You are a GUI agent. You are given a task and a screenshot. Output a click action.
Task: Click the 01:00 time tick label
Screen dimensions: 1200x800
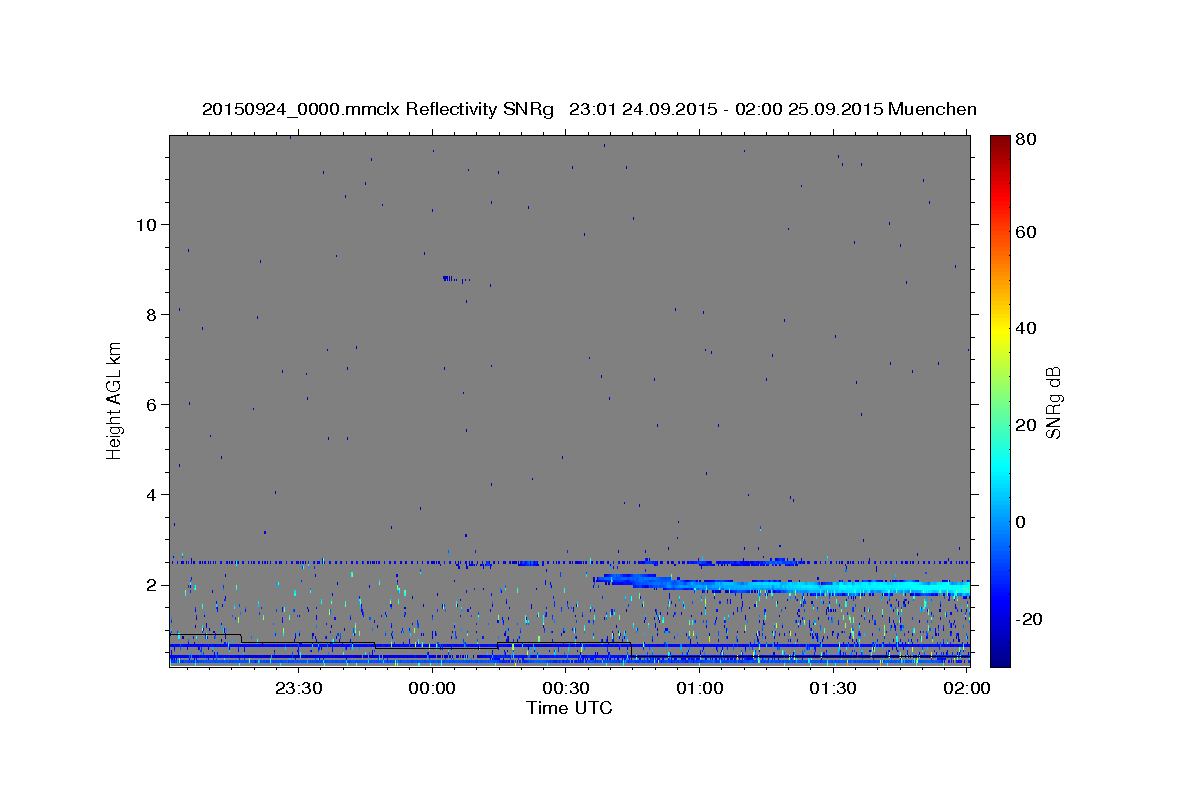coord(699,688)
